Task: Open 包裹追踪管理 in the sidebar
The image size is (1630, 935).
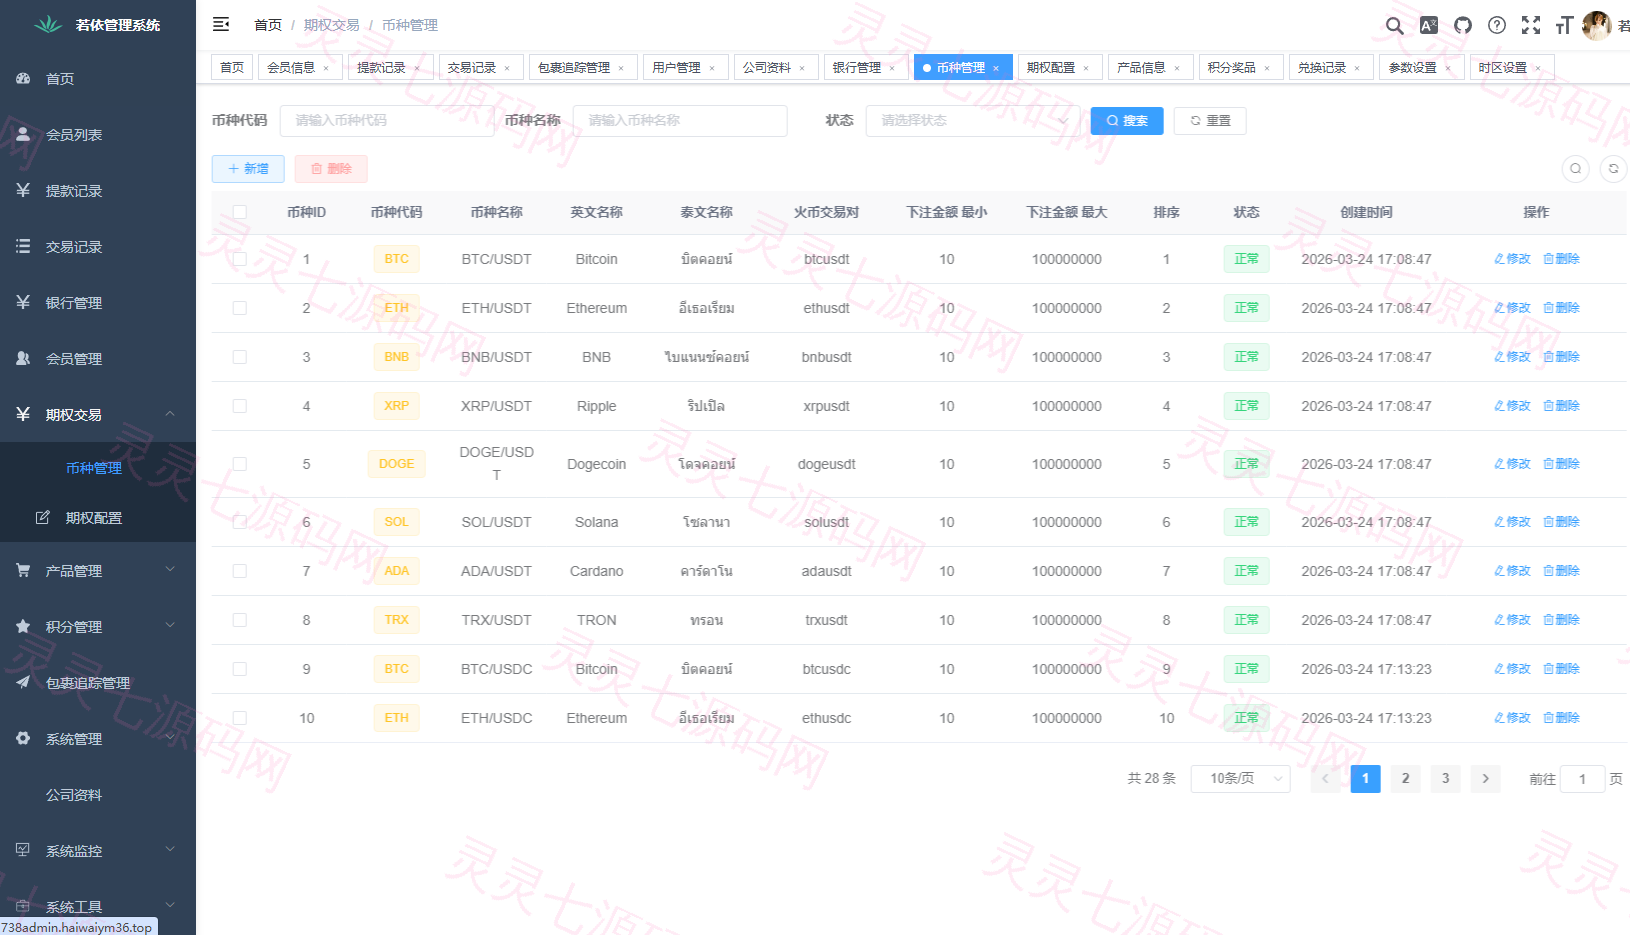Action: [x=98, y=683]
